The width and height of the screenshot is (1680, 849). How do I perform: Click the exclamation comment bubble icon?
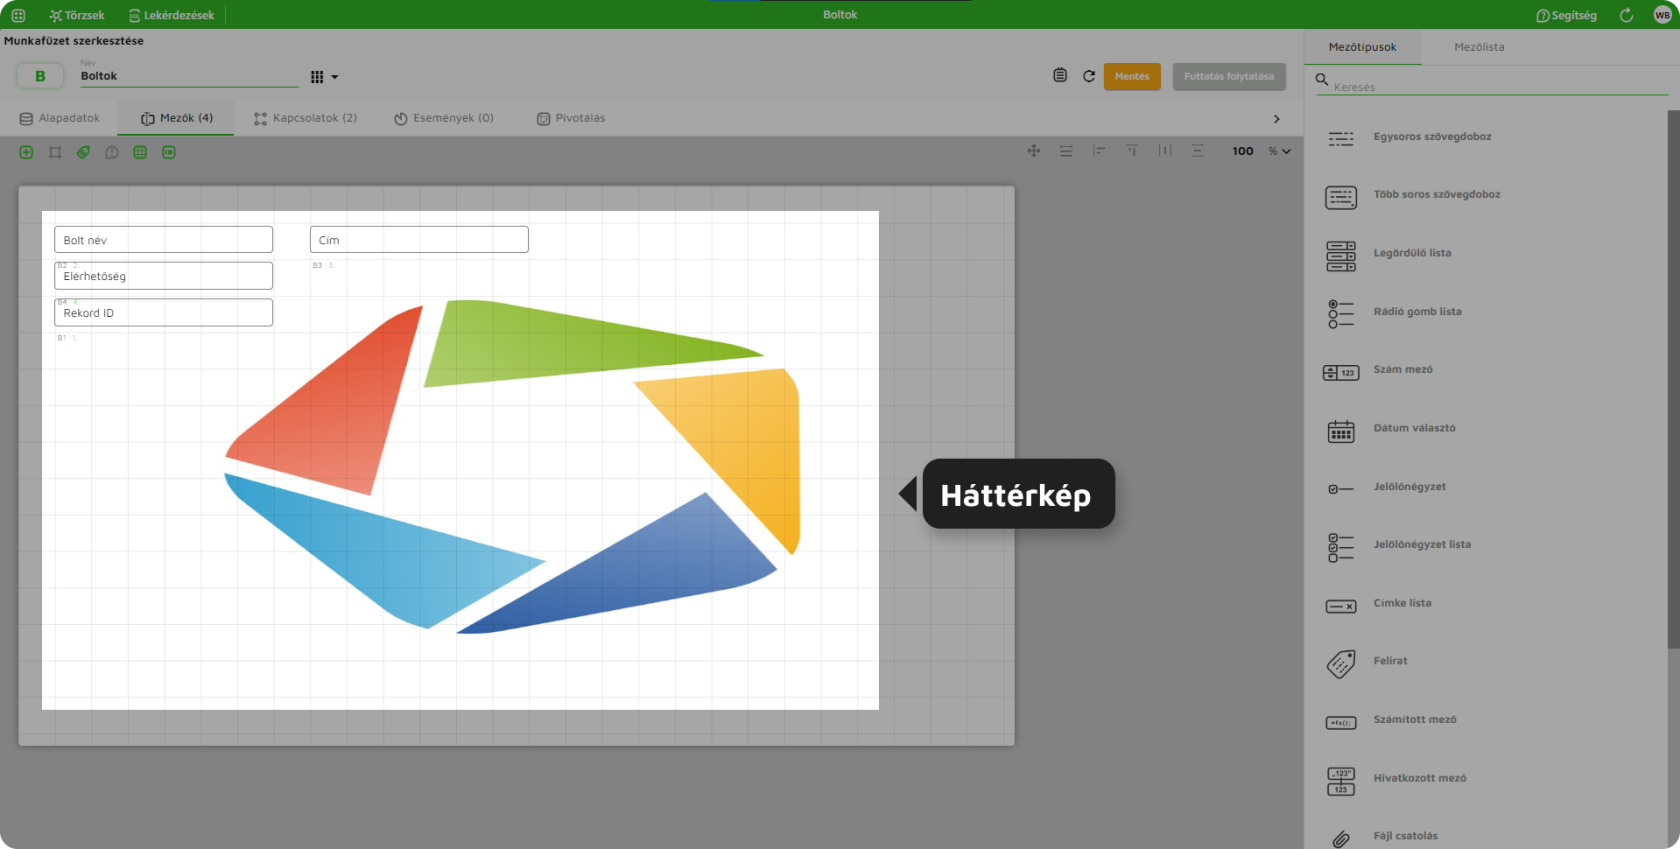pos(112,152)
